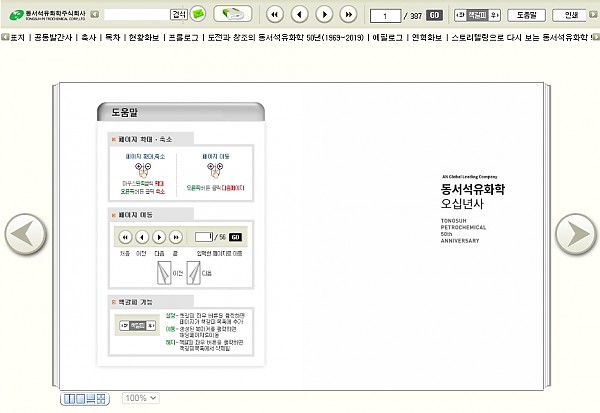Open the 100% zoom dropdown
The image size is (600, 413).
pos(141,398)
